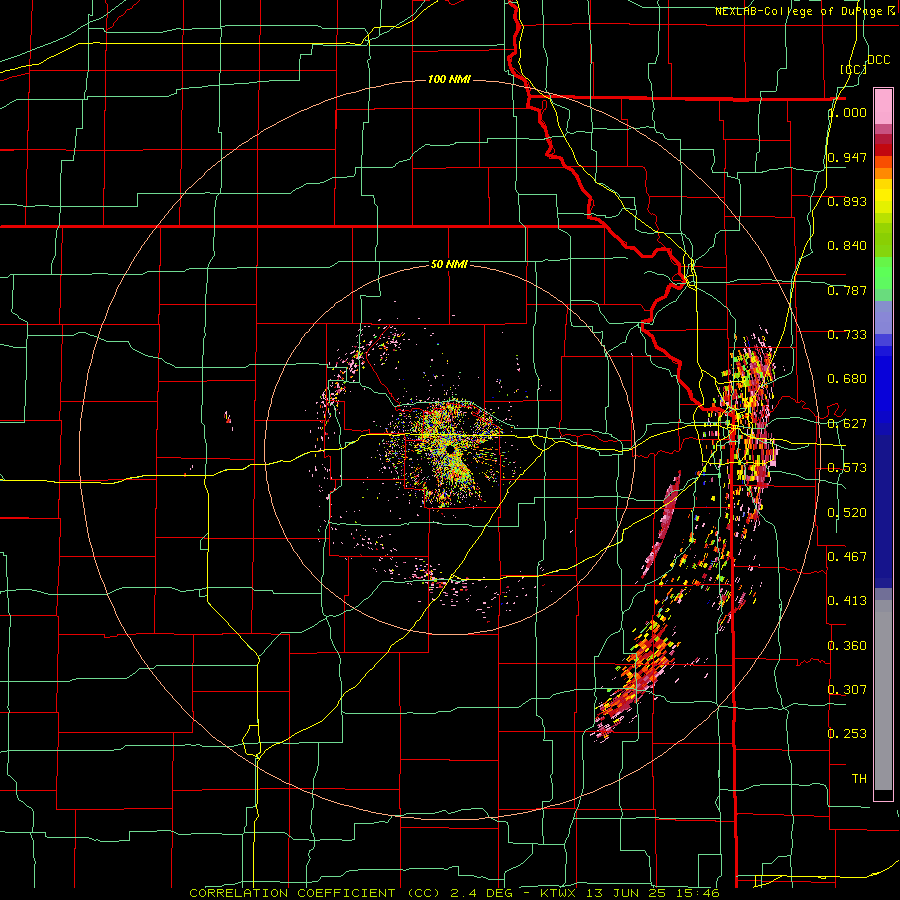Click the KTWX radar site identifier
Image resolution: width=900 pixels, height=900 pixels.
(557, 893)
